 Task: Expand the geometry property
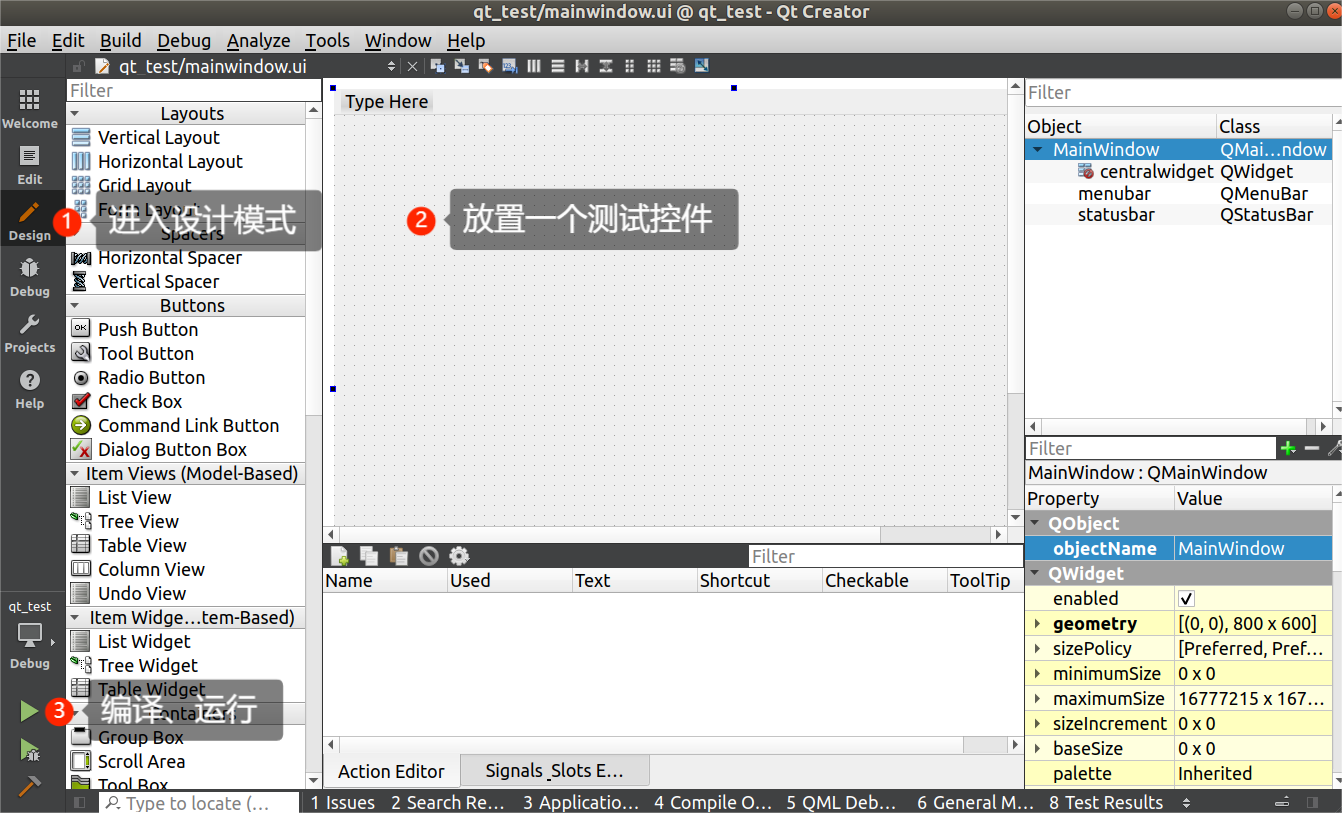(1037, 624)
